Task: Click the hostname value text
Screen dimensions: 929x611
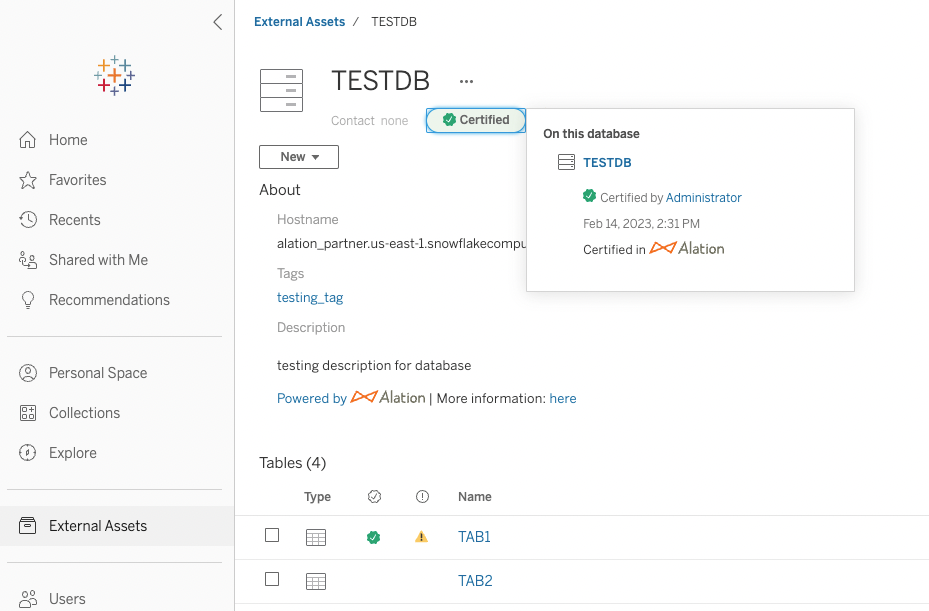Action: click(402, 244)
